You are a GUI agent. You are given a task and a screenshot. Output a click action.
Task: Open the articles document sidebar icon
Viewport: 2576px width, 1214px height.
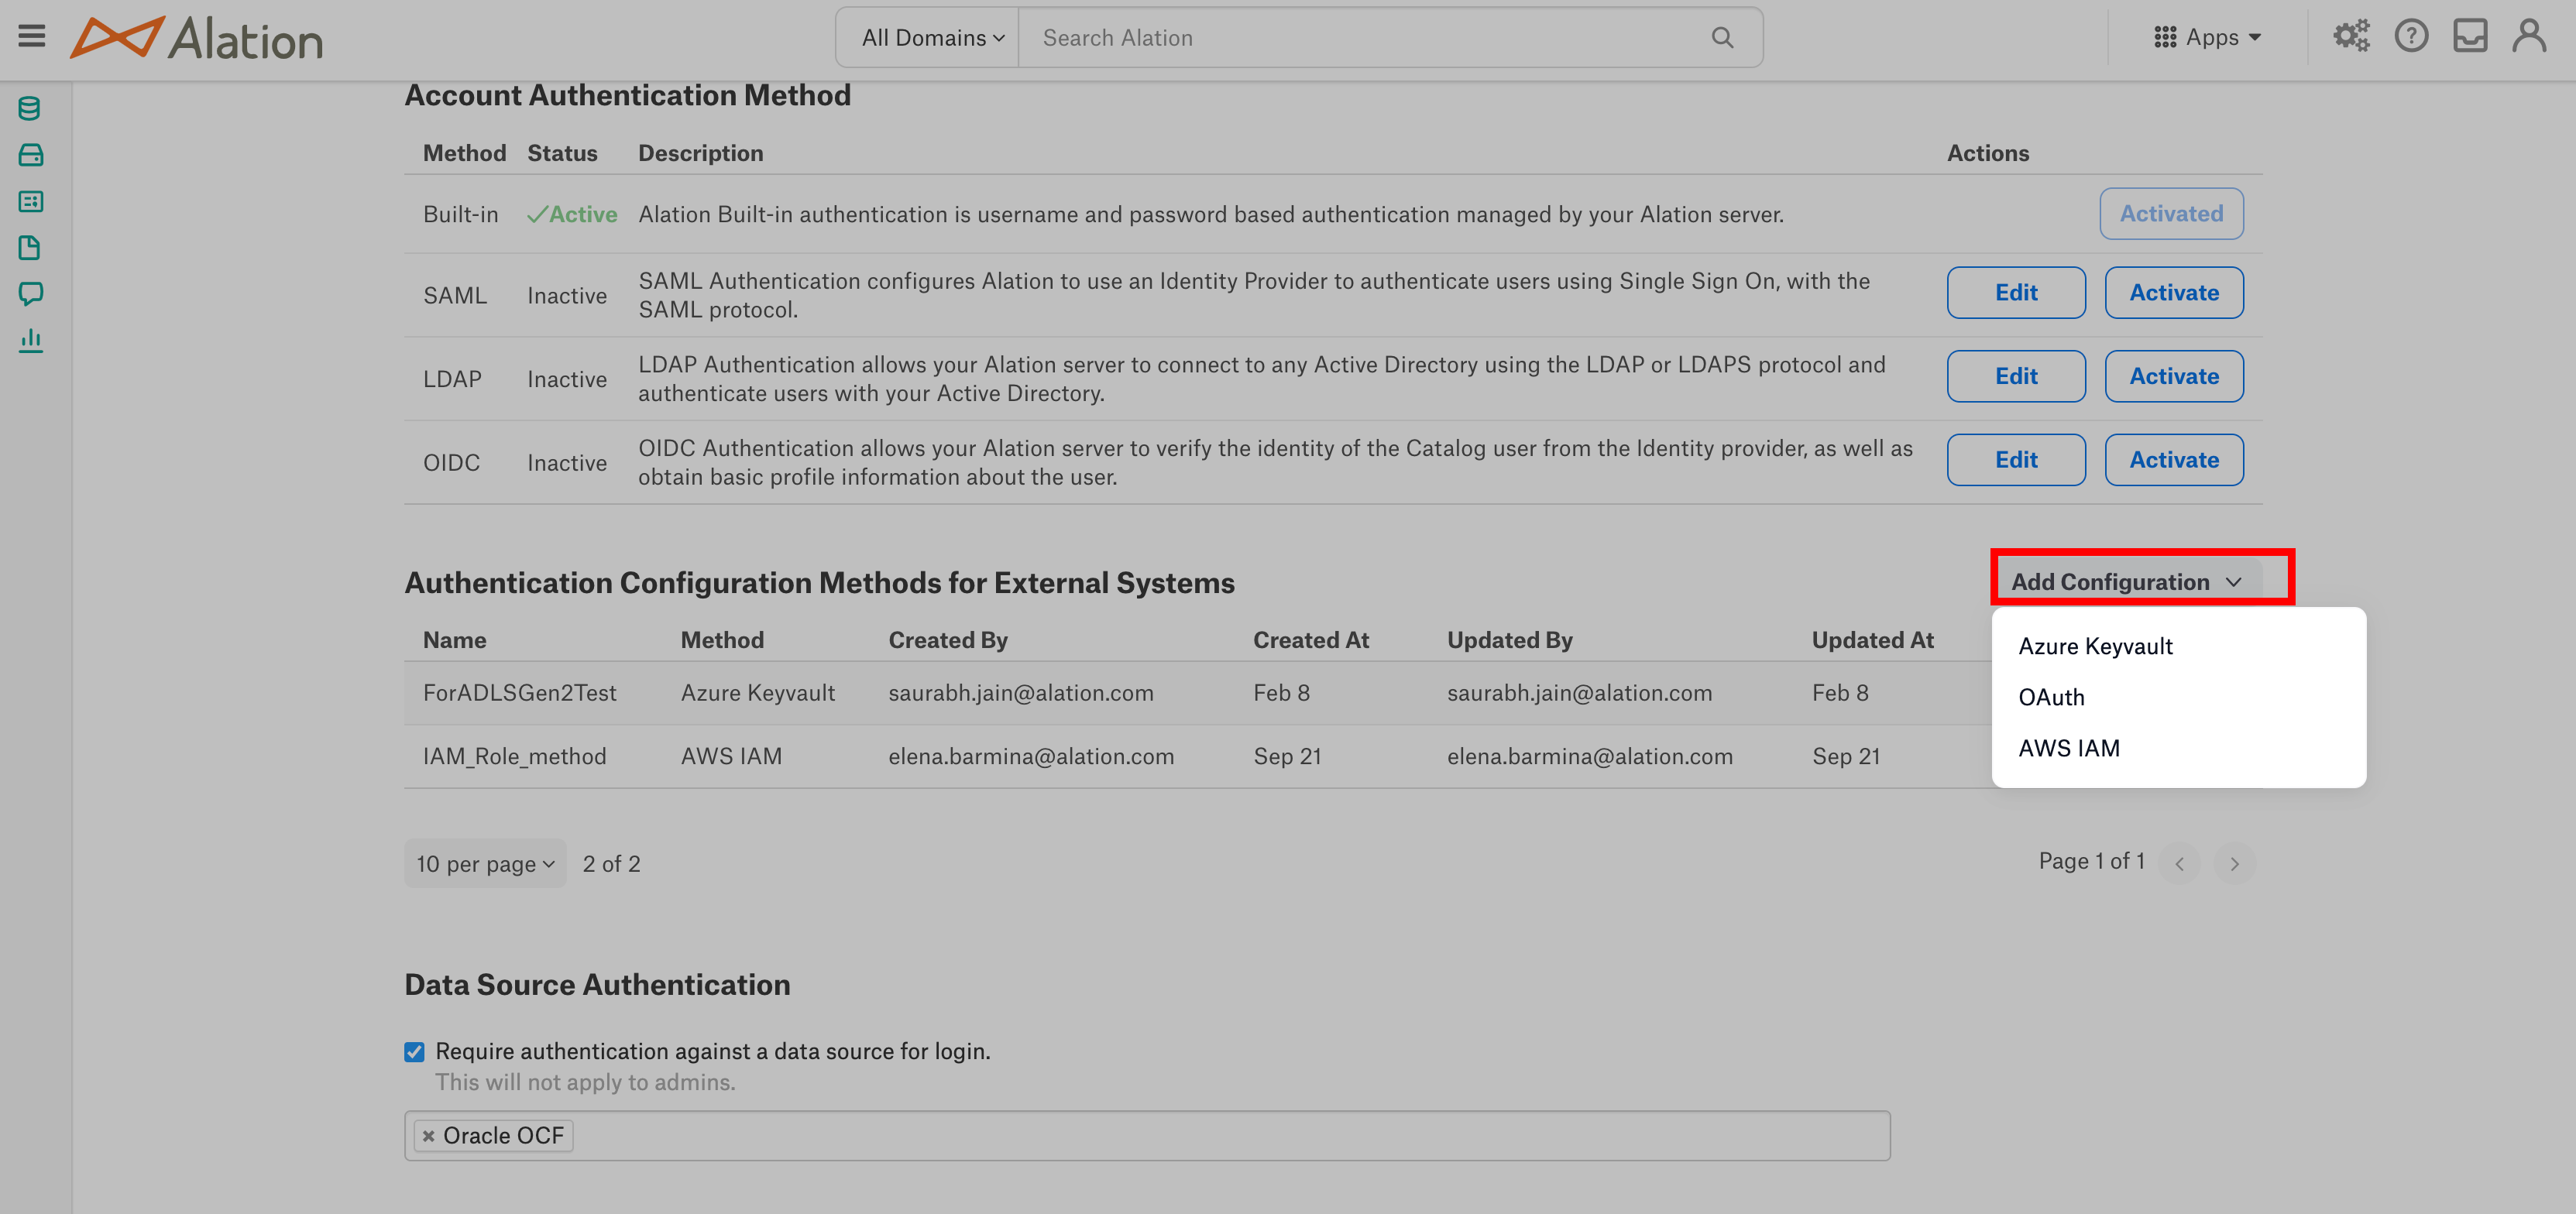[30, 248]
